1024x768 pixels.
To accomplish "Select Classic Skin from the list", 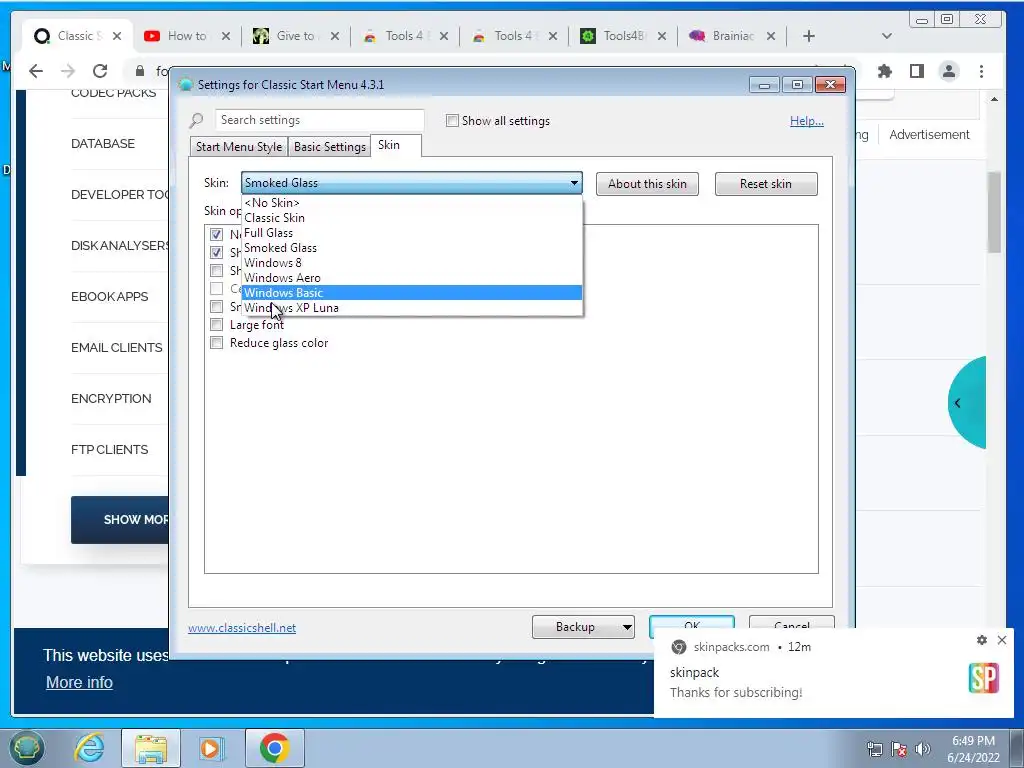I will coord(411,217).
